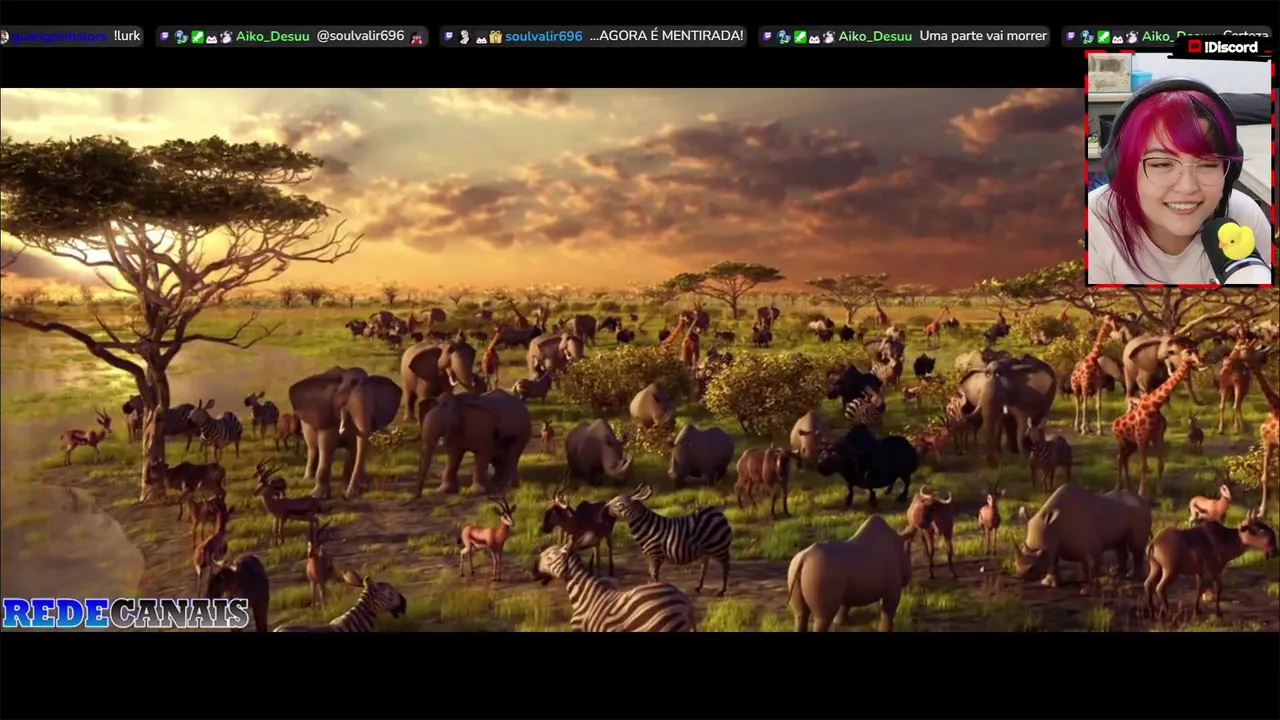Click green check badge before "Uma parte" Aiko_Desuu

(800, 37)
